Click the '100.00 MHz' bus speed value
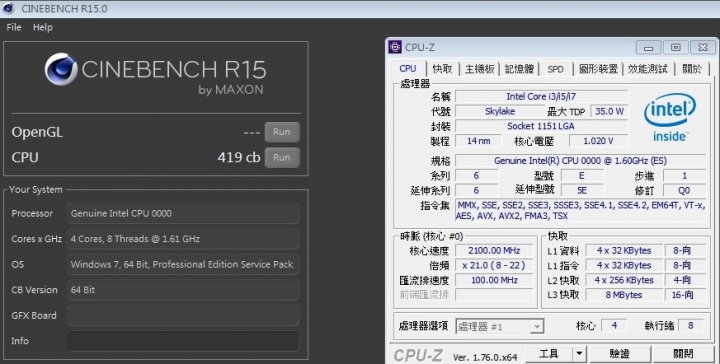720x364 pixels. click(x=494, y=280)
